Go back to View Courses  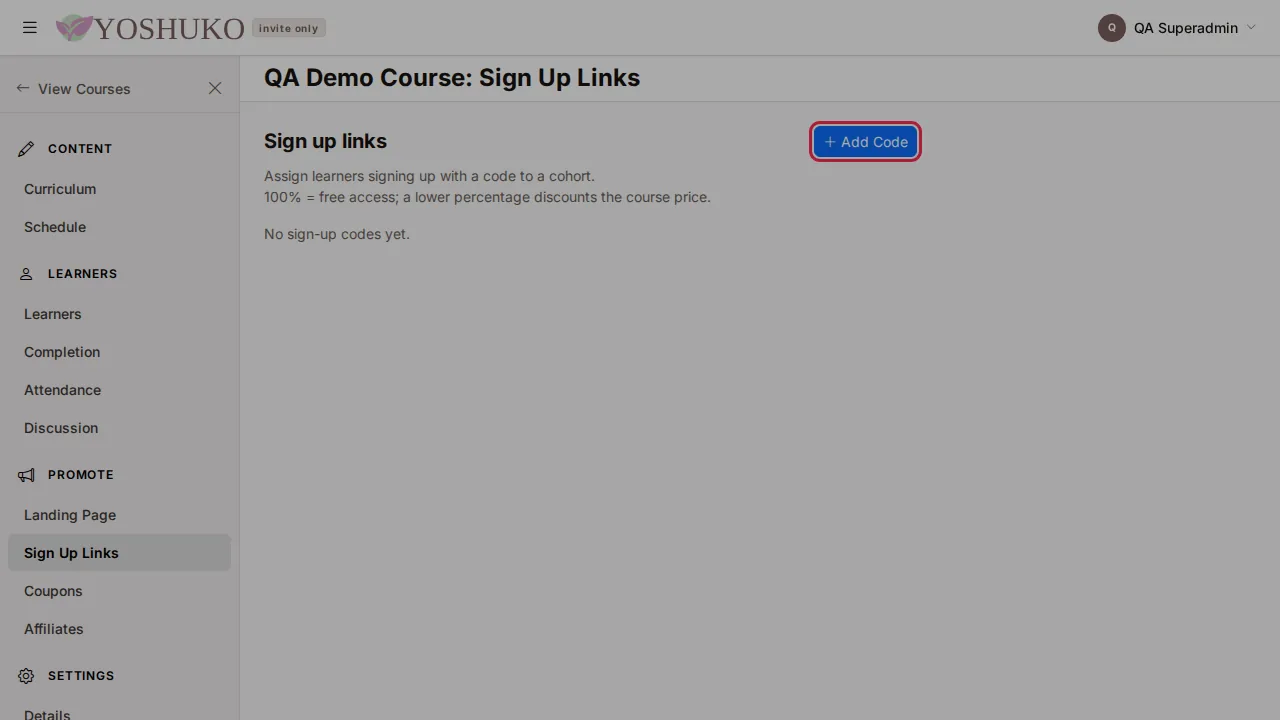(x=84, y=89)
